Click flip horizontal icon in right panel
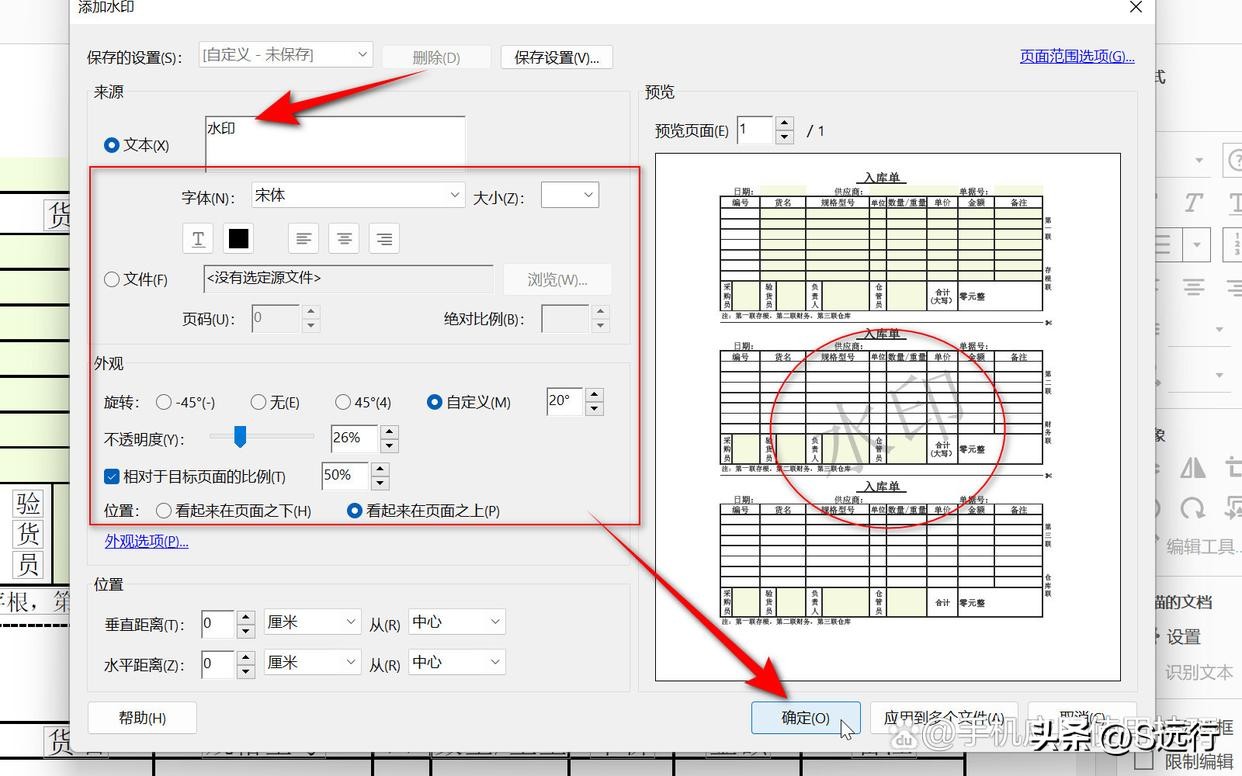Screen dimensions: 1242x776 click(1193, 468)
